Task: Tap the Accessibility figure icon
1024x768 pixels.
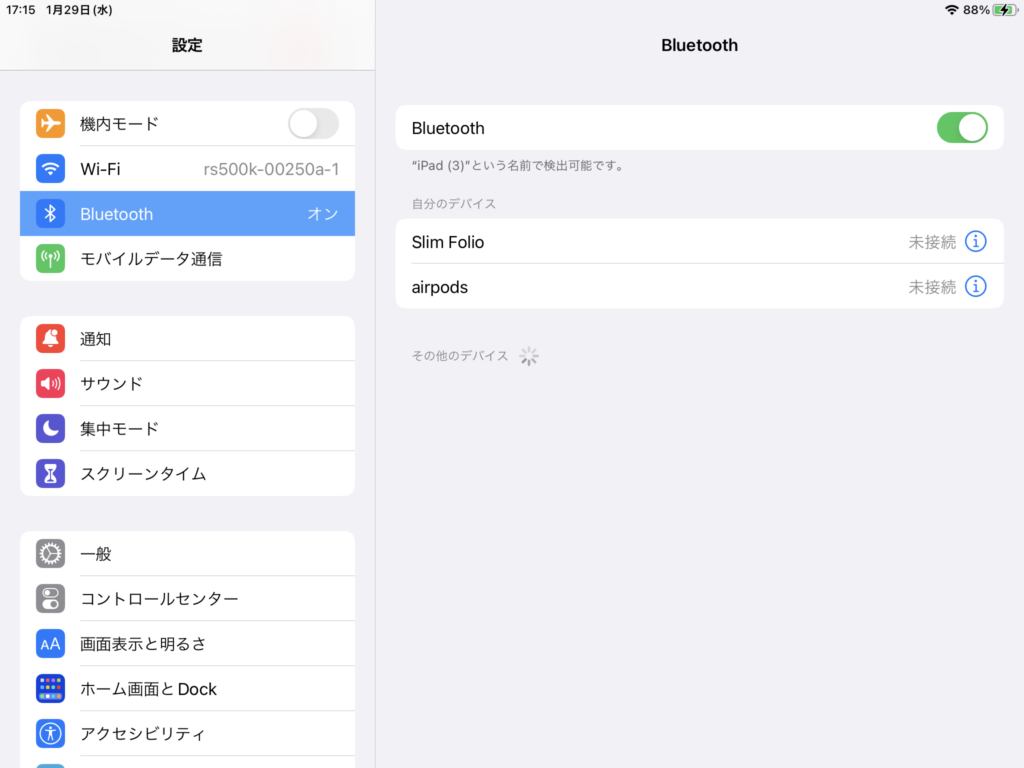Action: coord(50,733)
